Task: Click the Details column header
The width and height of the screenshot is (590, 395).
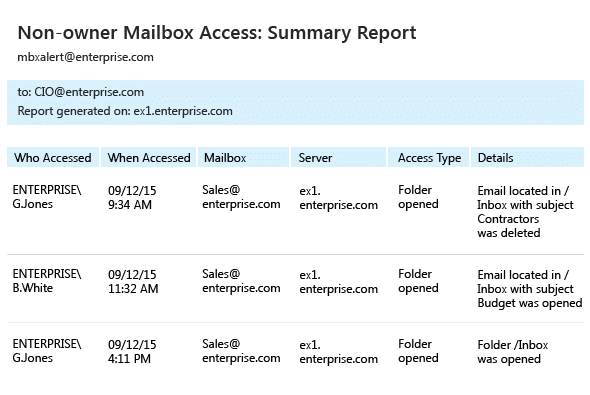Action: click(x=528, y=157)
